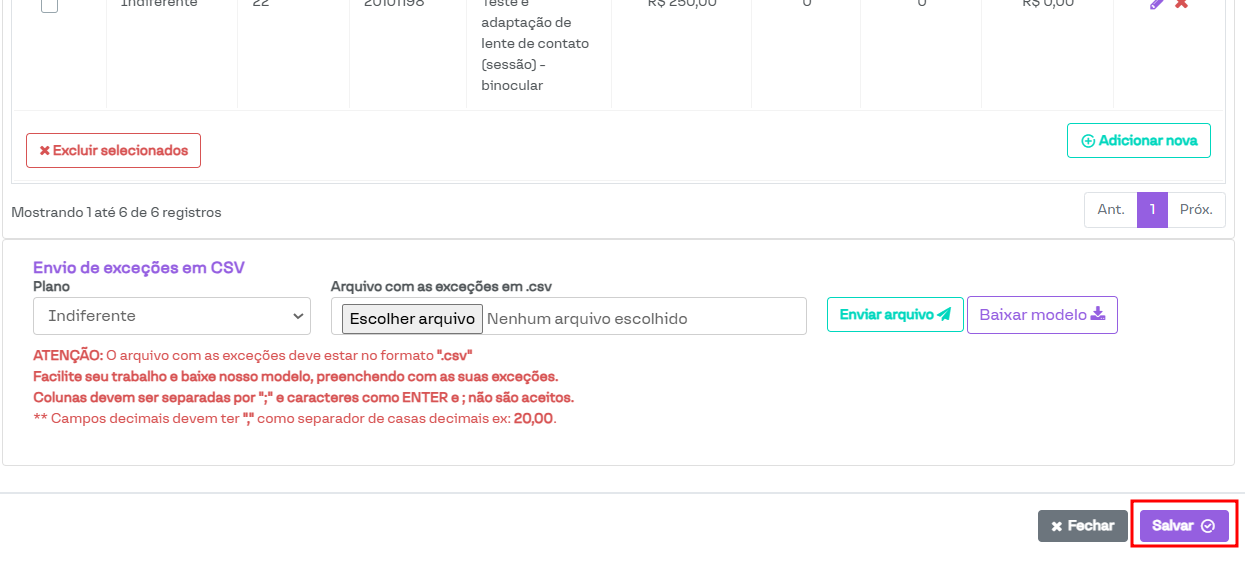Viewport: 1247px width, 561px height.
Task: Select page 1 in pagination
Action: (x=1152, y=210)
